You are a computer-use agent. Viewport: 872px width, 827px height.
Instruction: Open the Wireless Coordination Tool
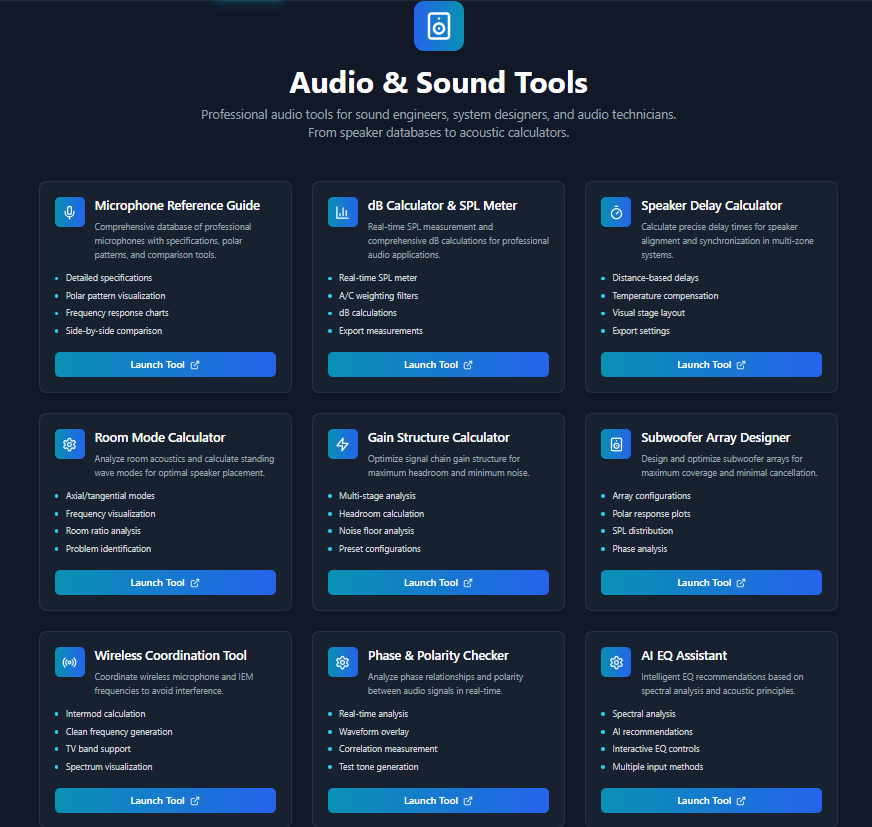[165, 800]
